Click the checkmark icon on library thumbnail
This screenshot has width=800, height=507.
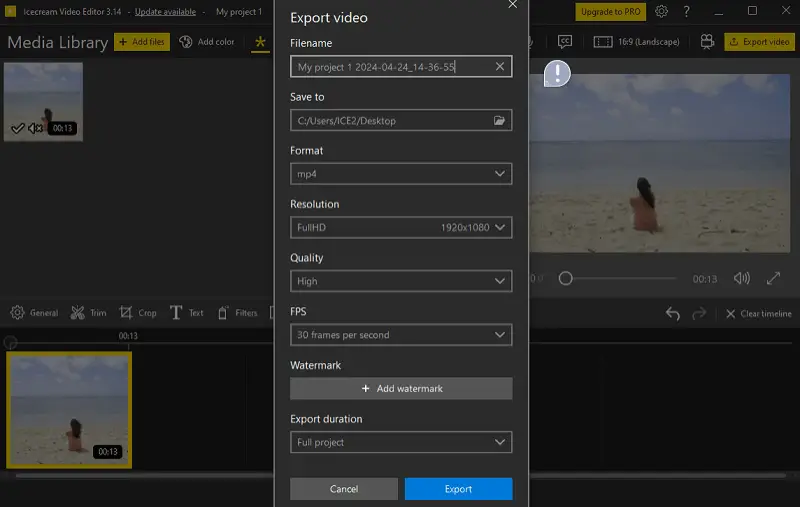[17, 128]
